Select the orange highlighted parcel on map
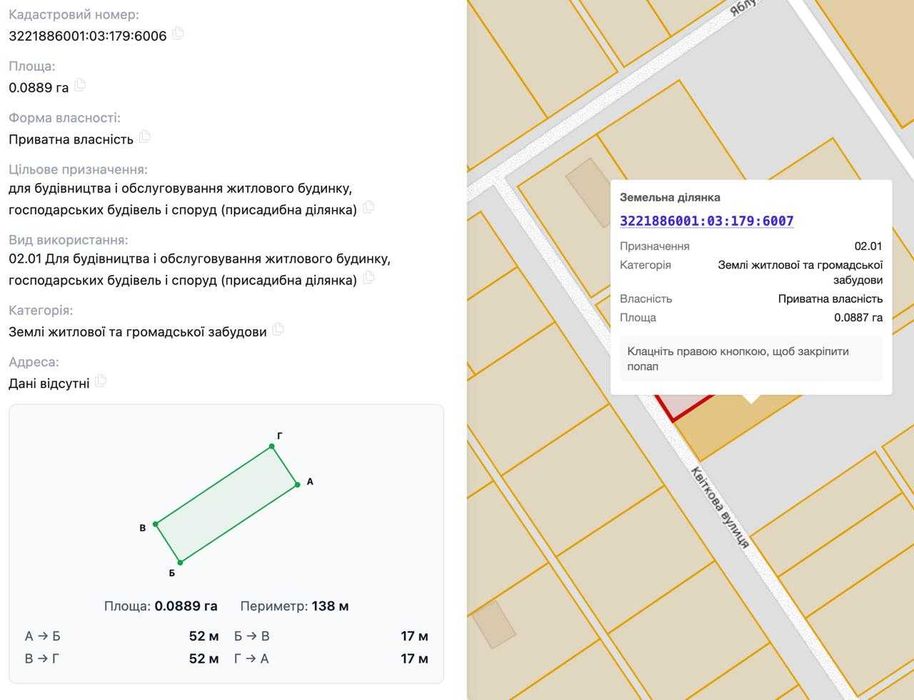Viewport: 914px width, 700px height. click(734, 424)
